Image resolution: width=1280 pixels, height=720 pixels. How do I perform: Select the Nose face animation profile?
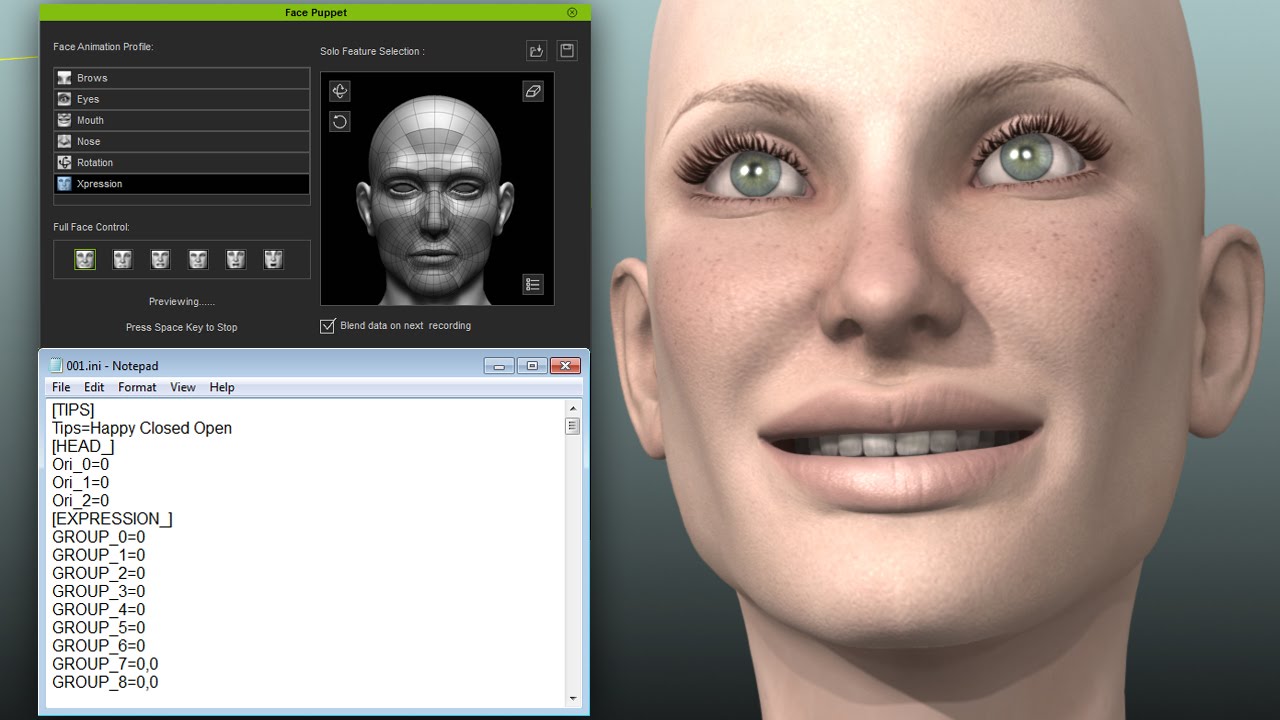click(182, 141)
